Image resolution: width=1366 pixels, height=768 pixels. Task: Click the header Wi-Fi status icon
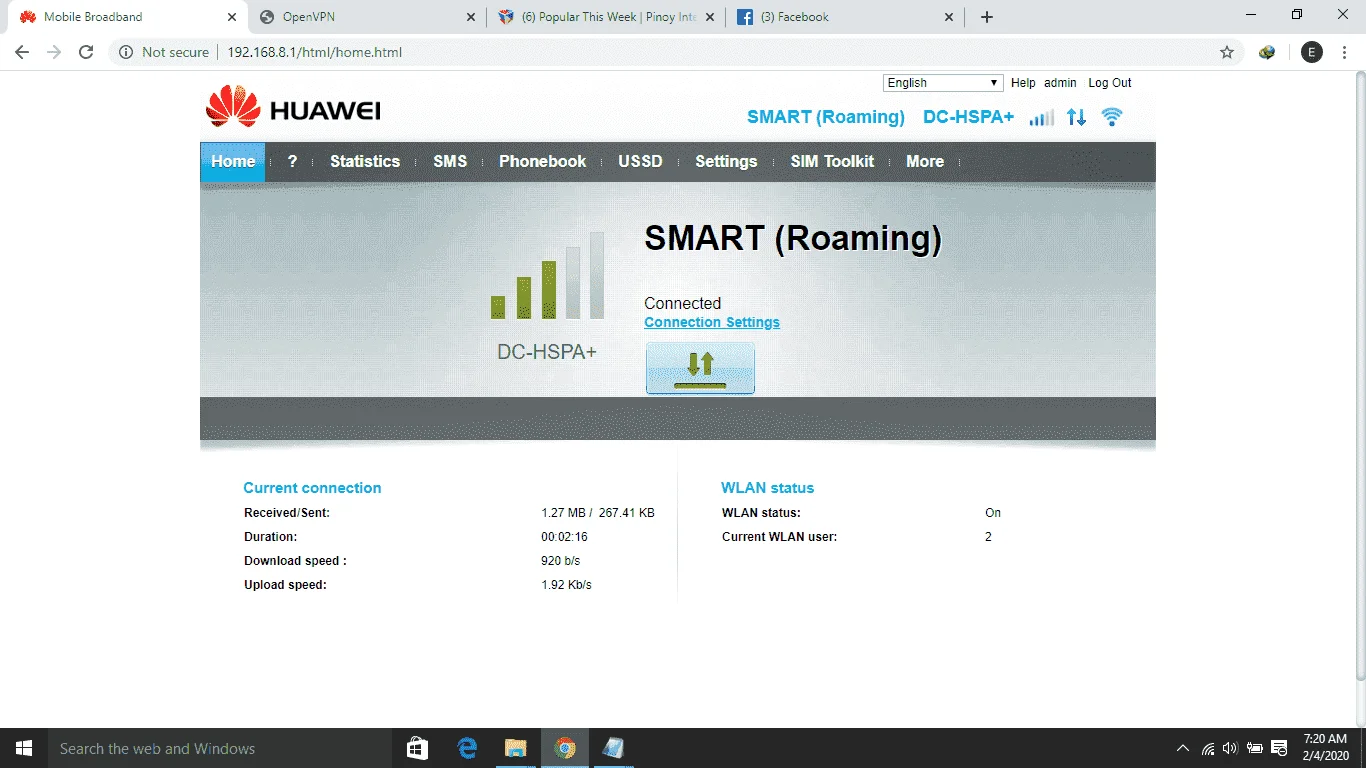[1111, 117]
